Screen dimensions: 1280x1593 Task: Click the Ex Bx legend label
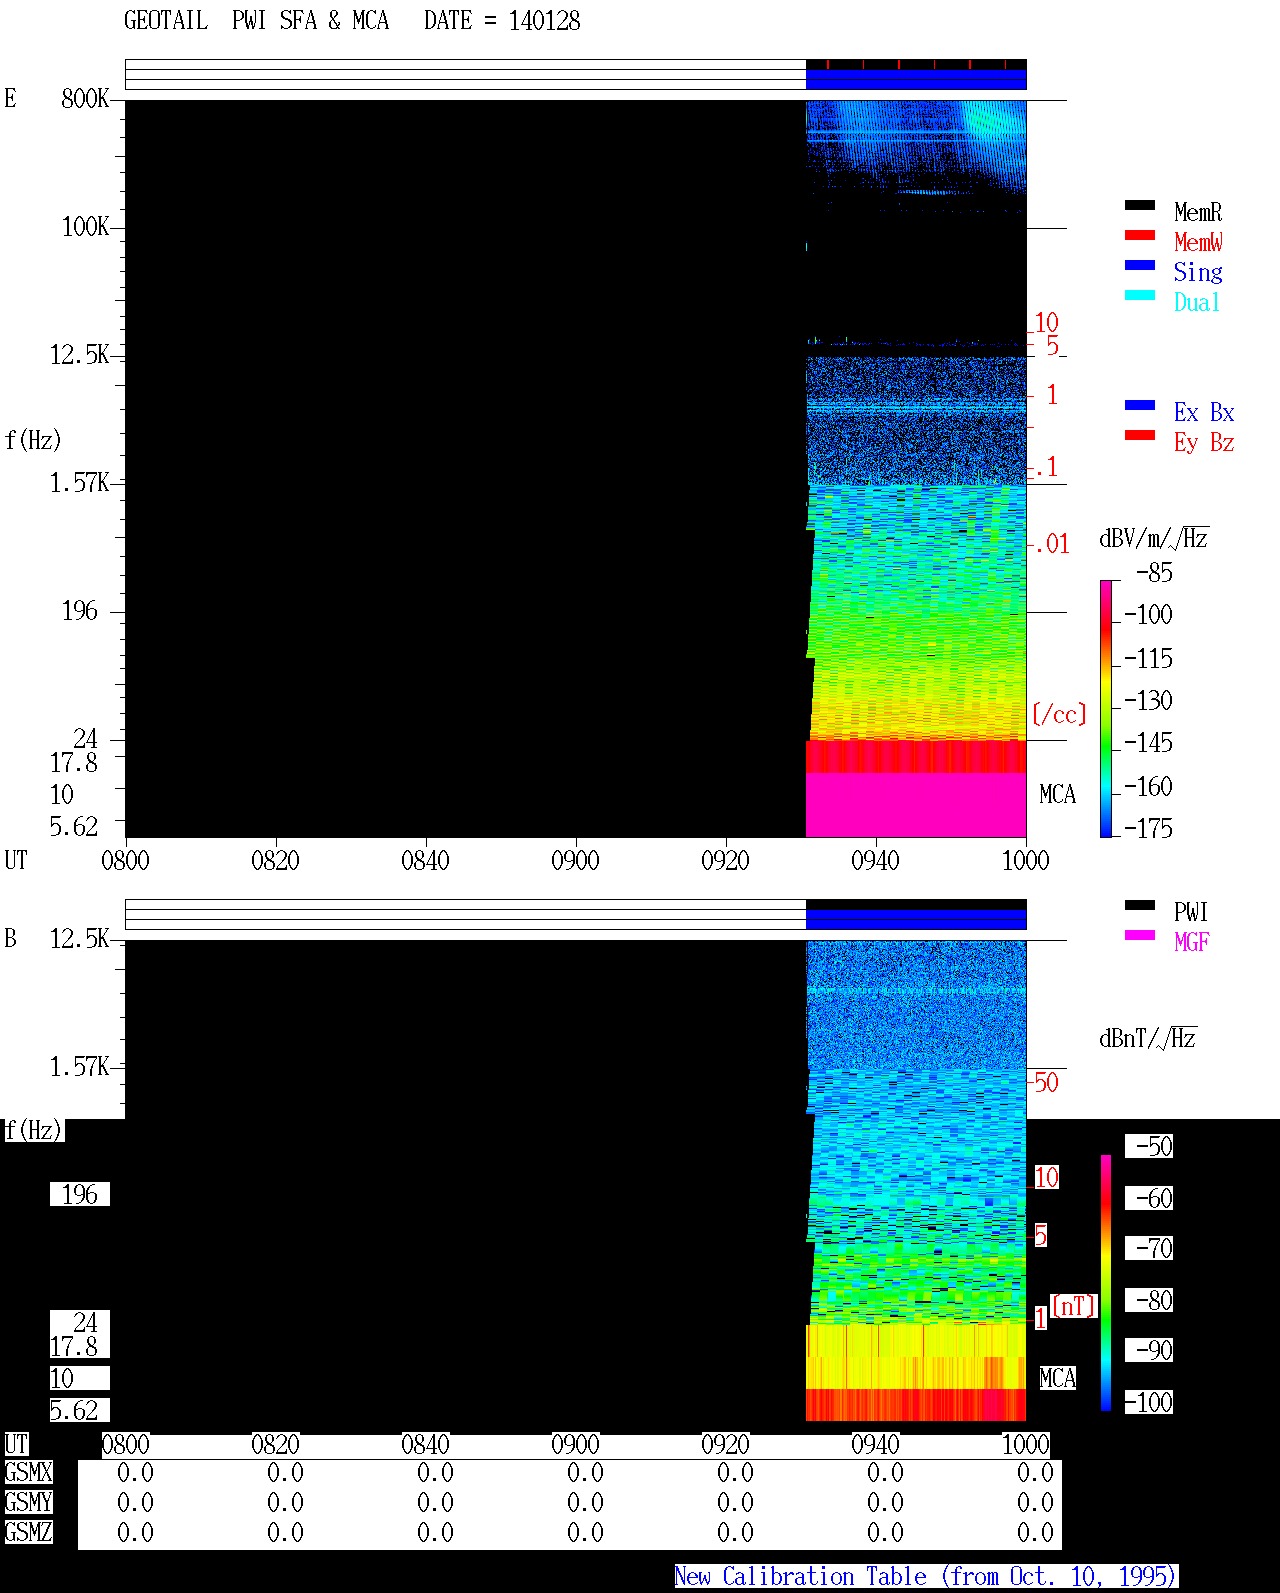[x=1204, y=412]
